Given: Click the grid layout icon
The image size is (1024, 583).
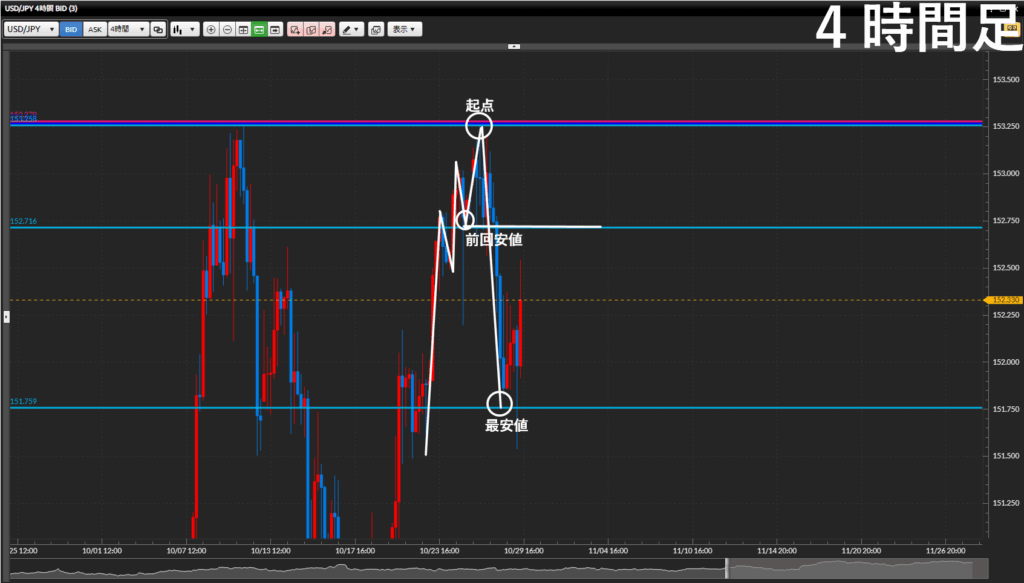Looking at the screenshot, I should click(243, 30).
